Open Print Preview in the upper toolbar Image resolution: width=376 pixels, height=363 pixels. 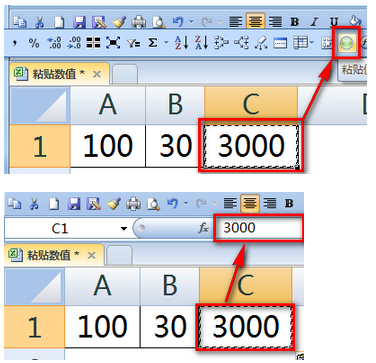(157, 22)
